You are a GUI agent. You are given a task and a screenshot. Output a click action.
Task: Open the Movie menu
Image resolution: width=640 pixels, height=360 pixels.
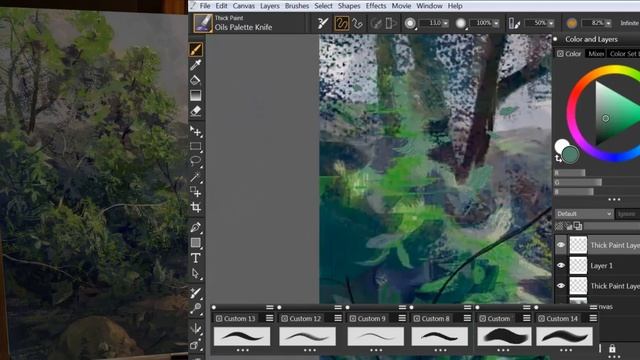[401, 6]
